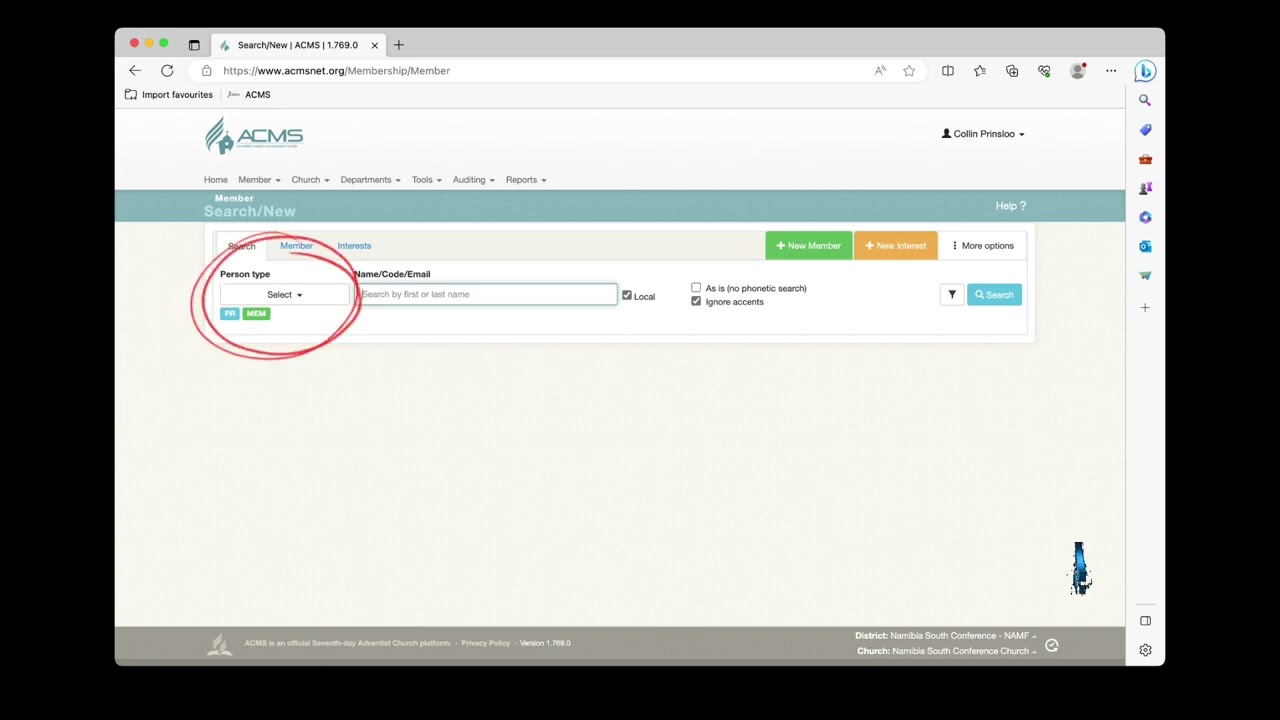Image resolution: width=1280 pixels, height=720 pixels.
Task: Expand the Reports menu
Action: 525,180
